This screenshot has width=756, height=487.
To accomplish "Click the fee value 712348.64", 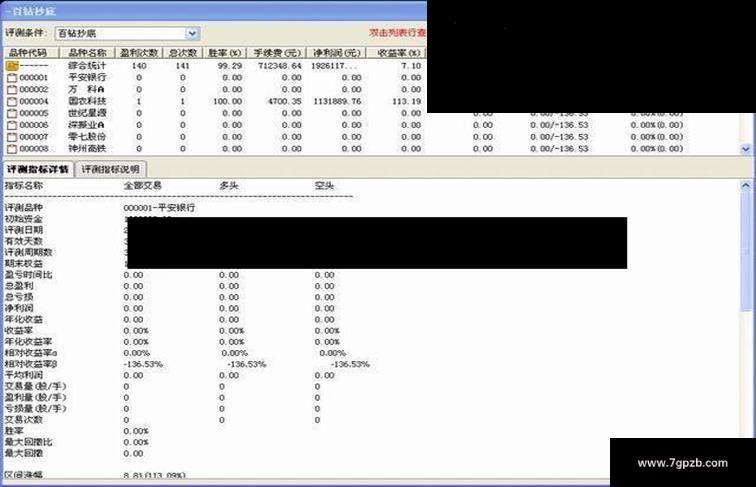I will point(280,66).
